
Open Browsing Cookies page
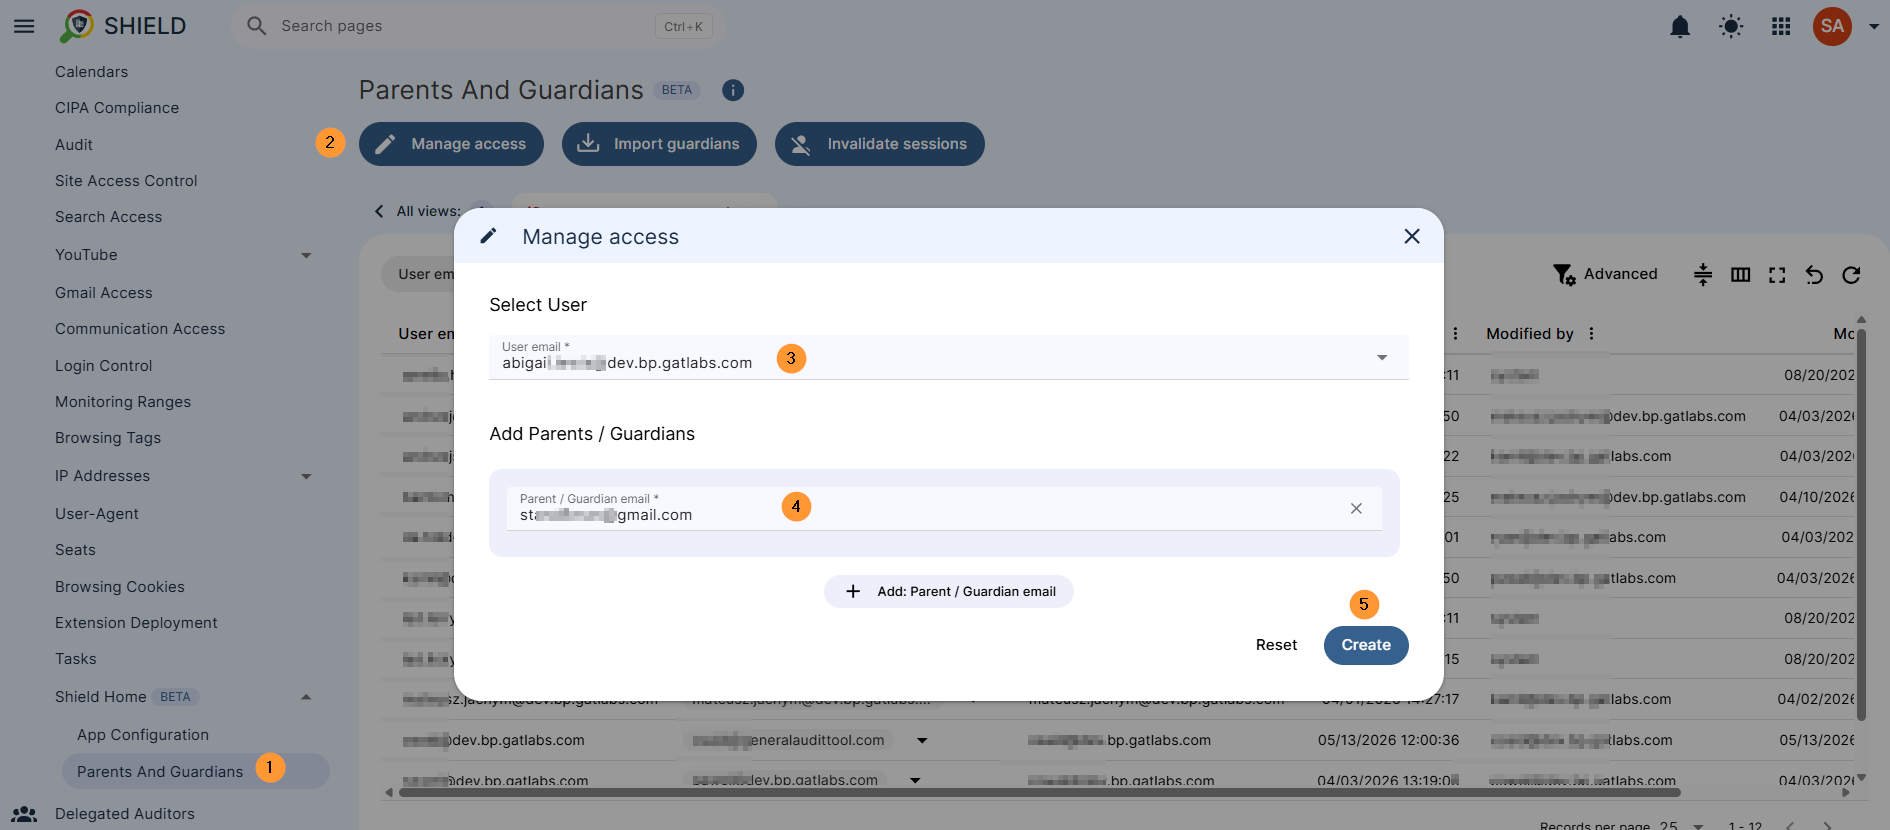point(120,587)
